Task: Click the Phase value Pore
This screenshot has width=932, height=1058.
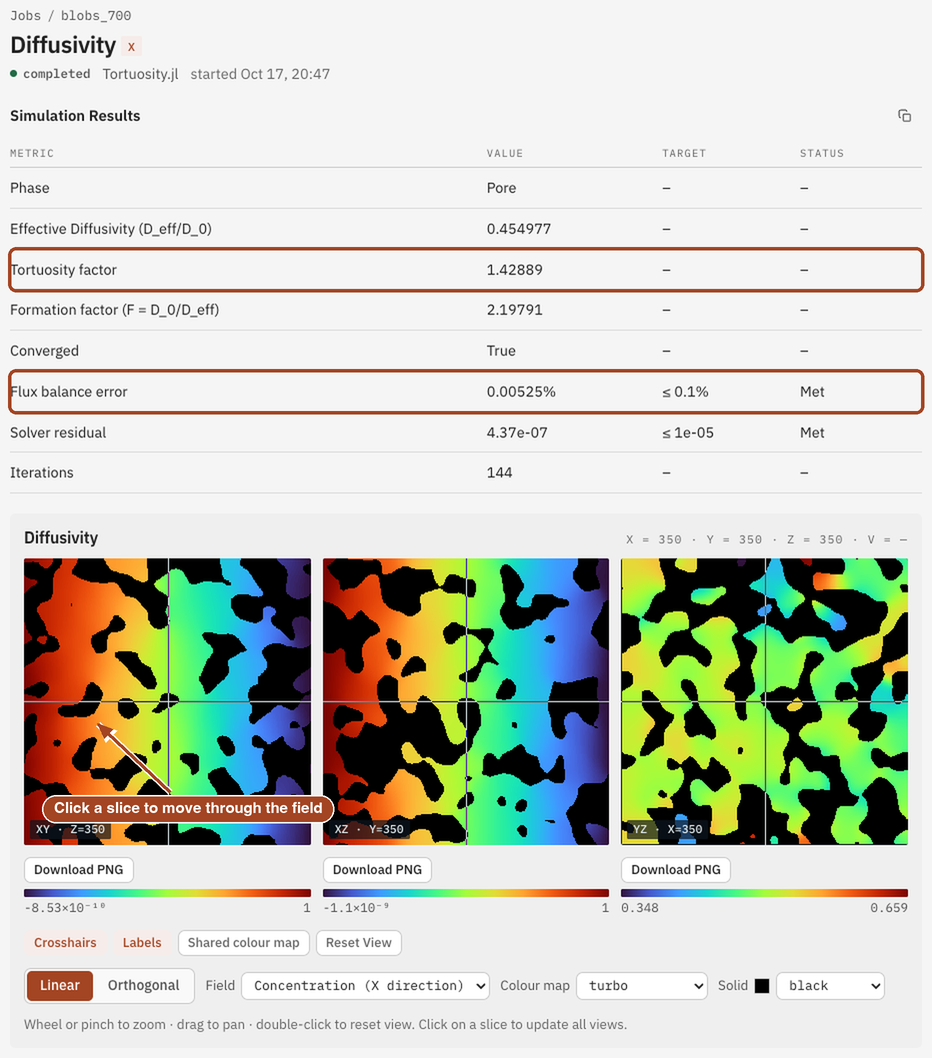Action: click(x=501, y=188)
